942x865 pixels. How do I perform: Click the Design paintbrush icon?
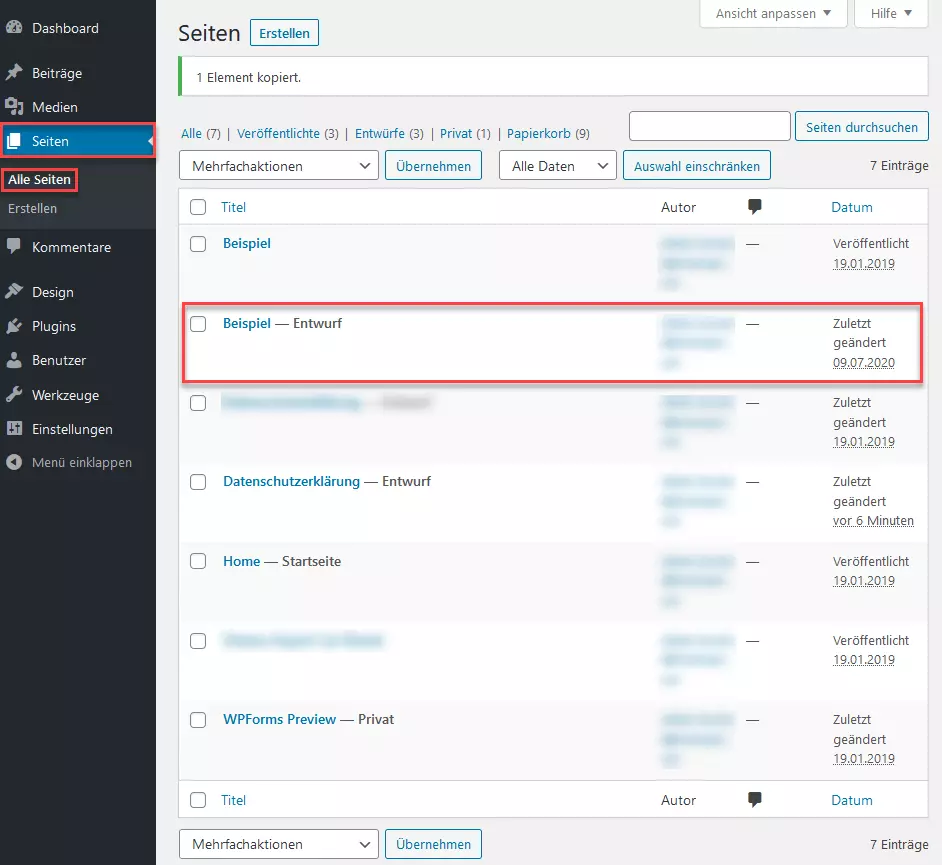click(14, 292)
